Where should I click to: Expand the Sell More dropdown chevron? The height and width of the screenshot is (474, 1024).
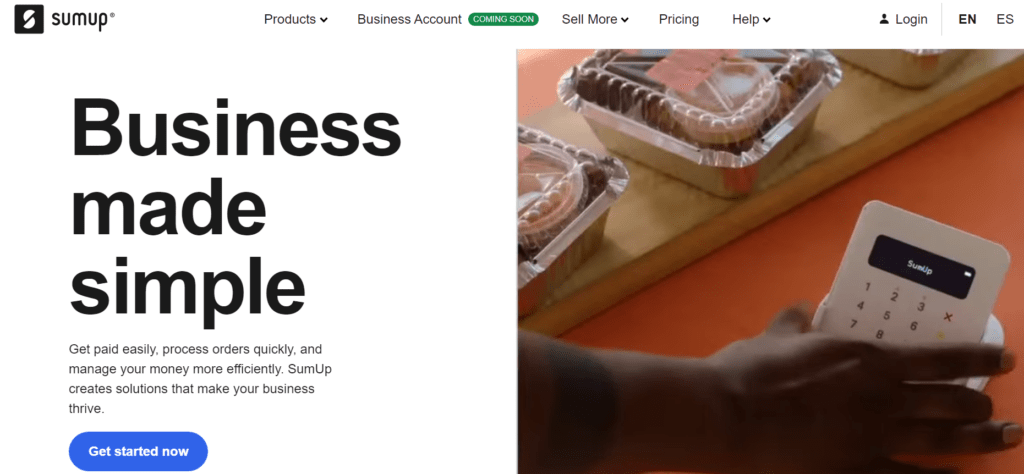[624, 20]
